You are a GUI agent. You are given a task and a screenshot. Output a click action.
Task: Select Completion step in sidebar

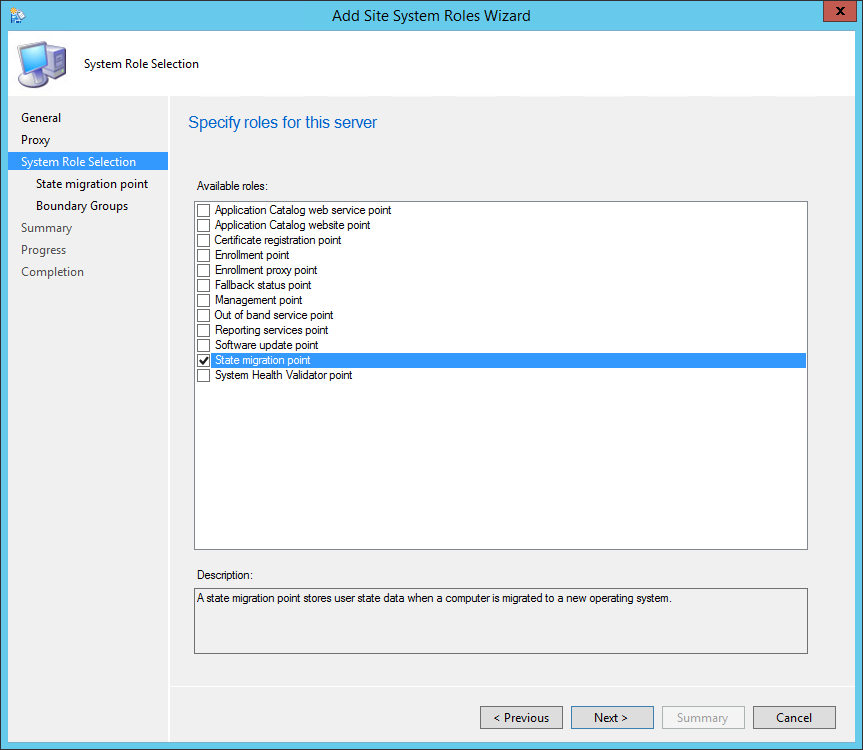[x=52, y=272]
